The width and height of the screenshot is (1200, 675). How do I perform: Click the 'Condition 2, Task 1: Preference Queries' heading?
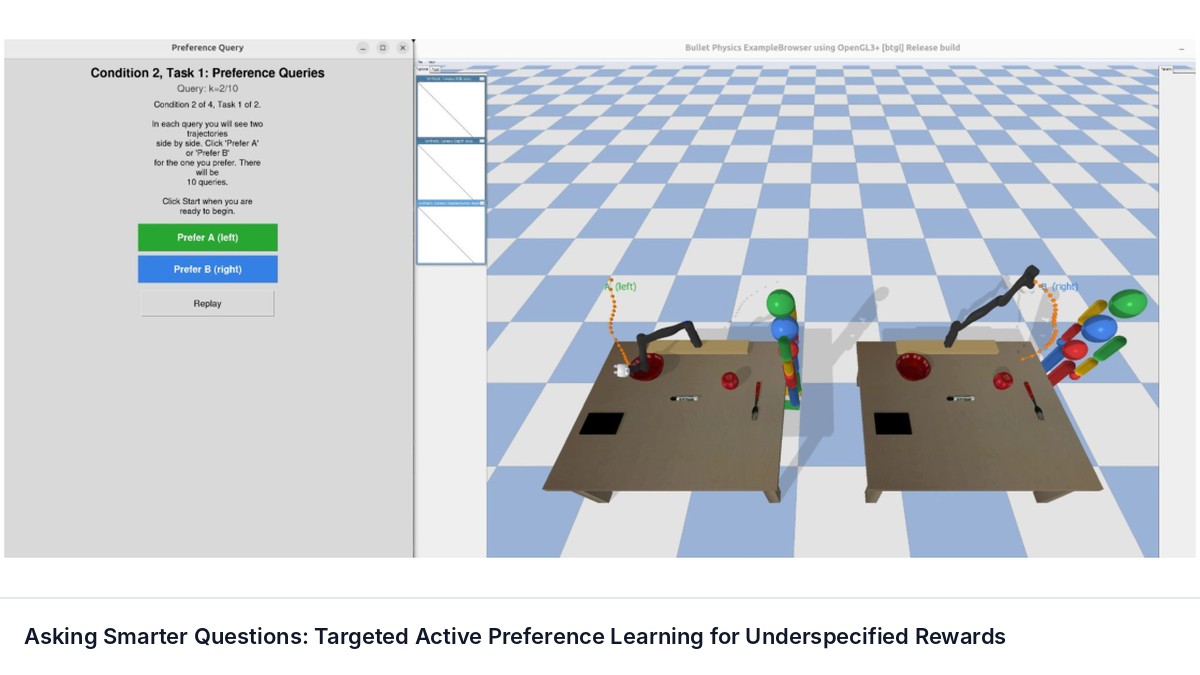208,73
